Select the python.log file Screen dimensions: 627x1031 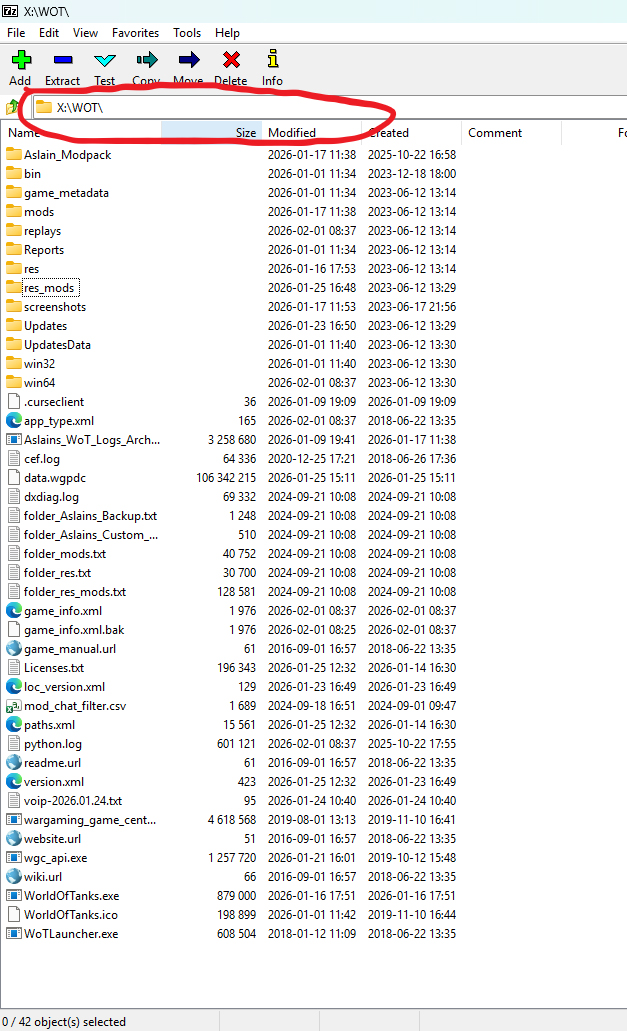(53, 744)
